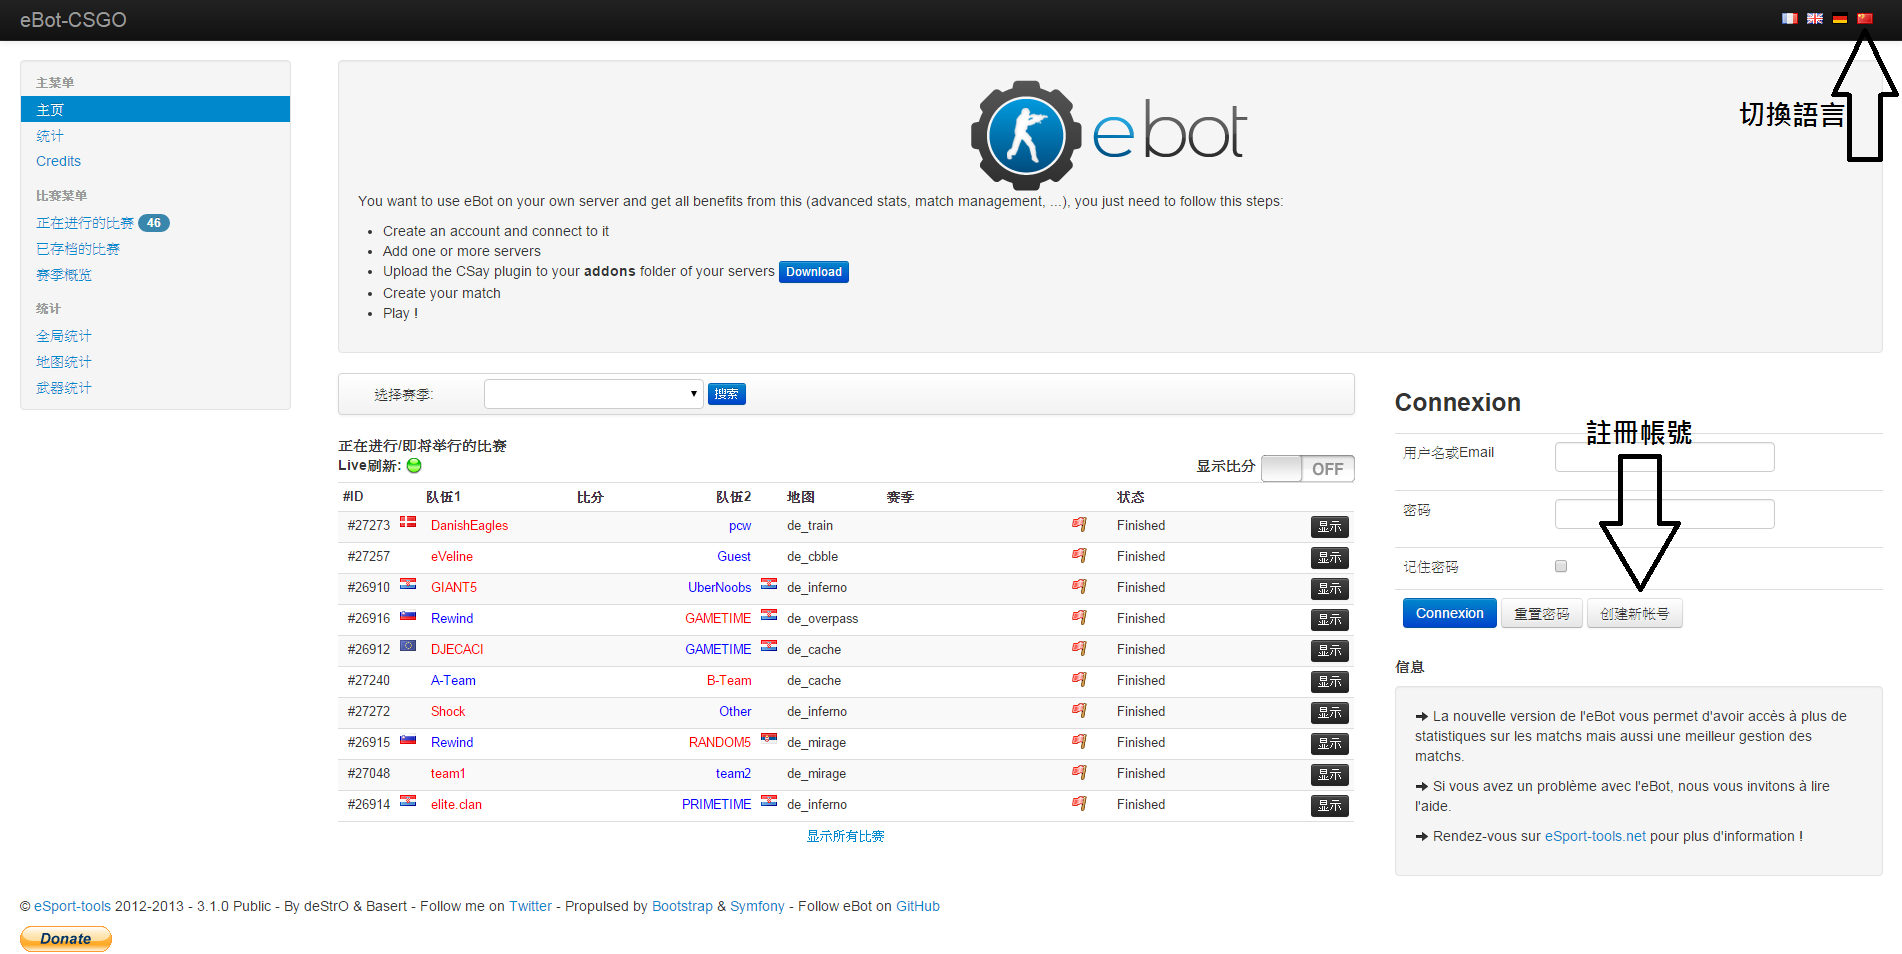Click the status flag icon for match #27048
Image resolution: width=1902 pixels, height=954 pixels.
pos(1079,773)
